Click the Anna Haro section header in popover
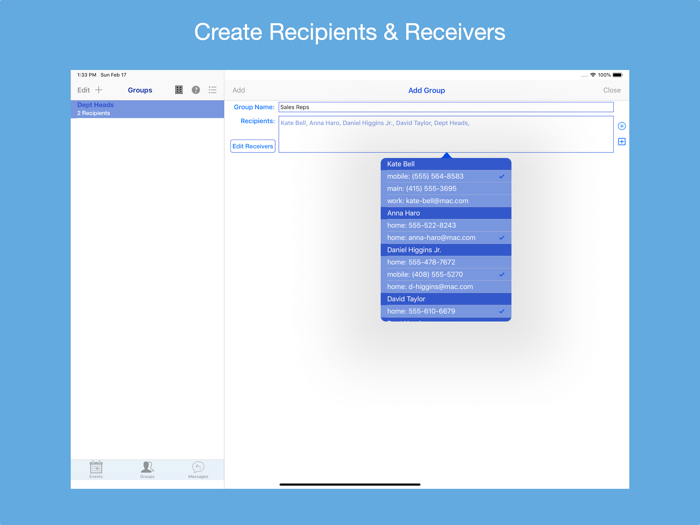The width and height of the screenshot is (700, 525). (x=446, y=213)
